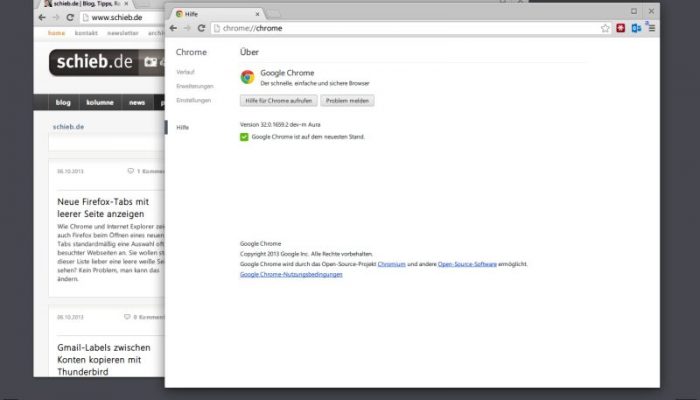Click the blue Outlook extension icon

[636, 28]
